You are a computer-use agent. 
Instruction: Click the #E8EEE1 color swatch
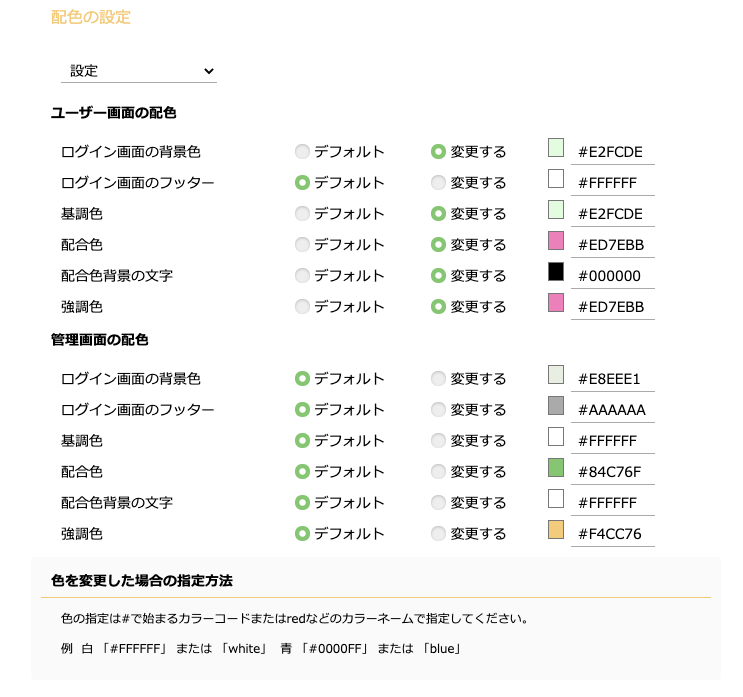click(x=556, y=375)
